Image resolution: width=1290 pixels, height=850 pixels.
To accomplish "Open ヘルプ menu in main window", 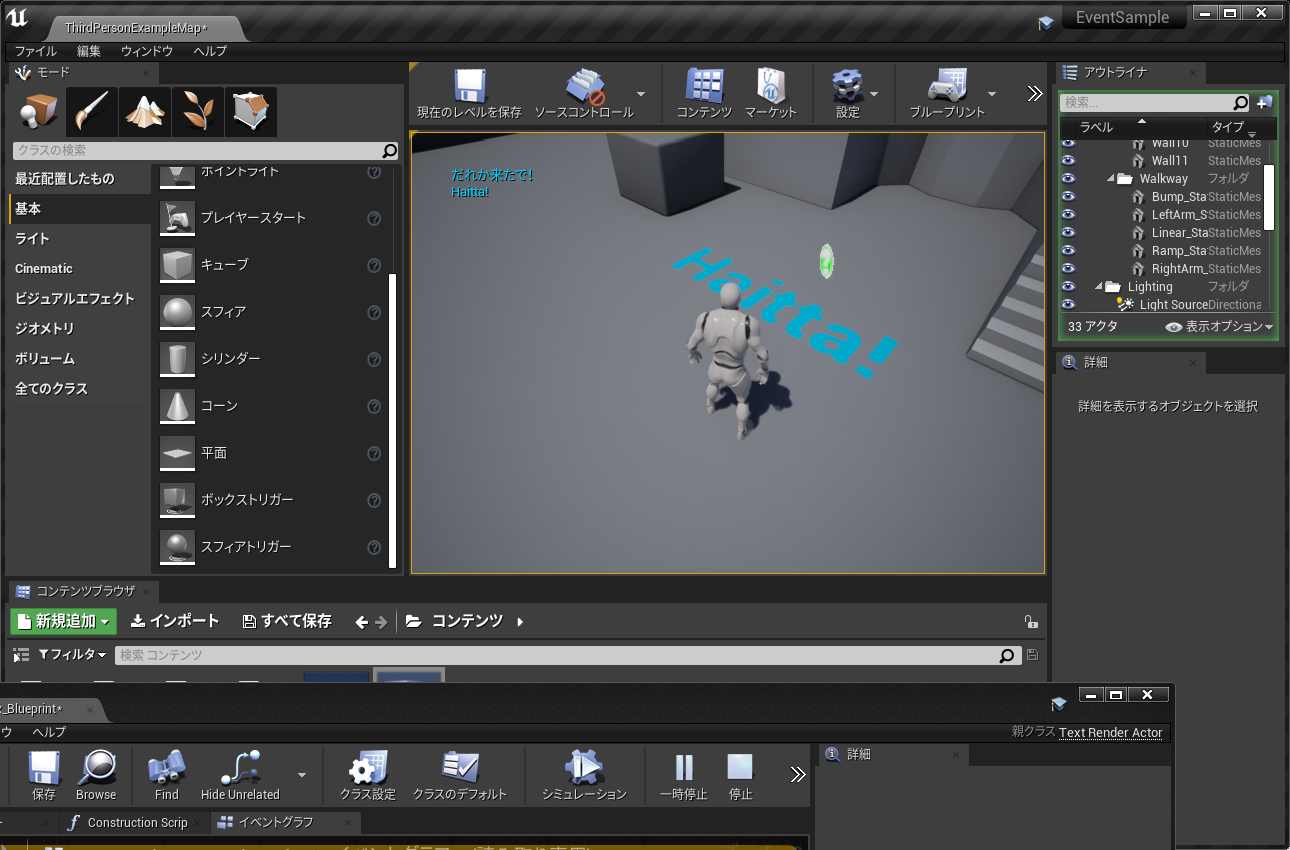I will point(210,51).
